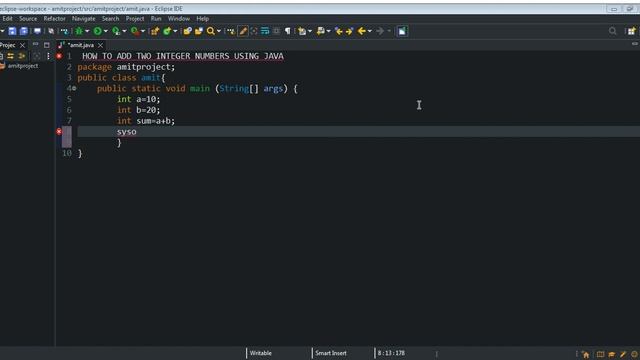The image size is (640, 360).
Task: Click the home icon in status bar
Action: click(x=586, y=354)
